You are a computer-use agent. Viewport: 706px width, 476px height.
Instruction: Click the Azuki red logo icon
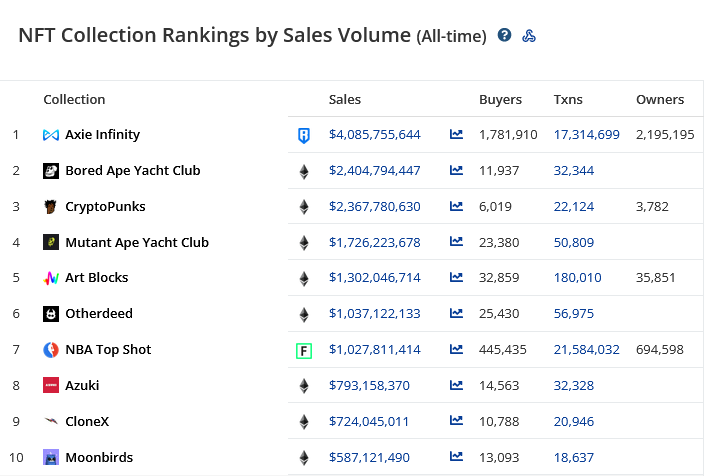(x=51, y=385)
